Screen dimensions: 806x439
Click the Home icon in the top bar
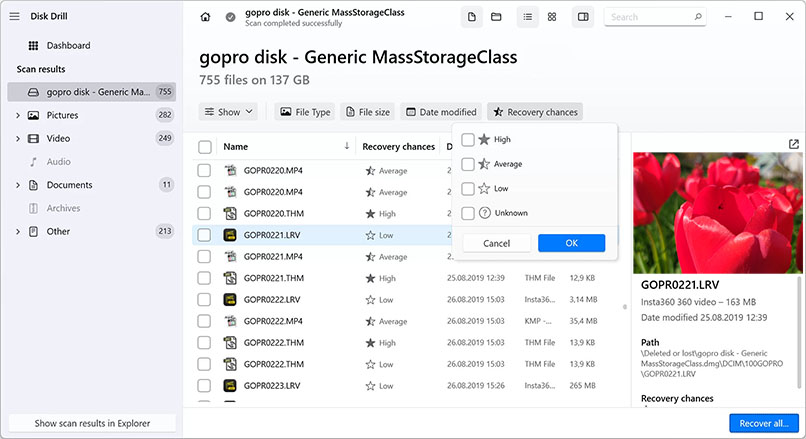pos(205,17)
